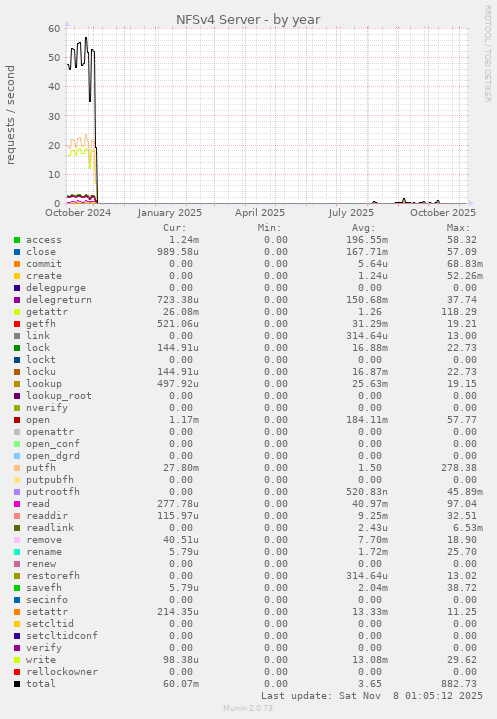This screenshot has width=497, height=719.
Task: Click the 'total' legend label
Action: [x=41, y=684]
